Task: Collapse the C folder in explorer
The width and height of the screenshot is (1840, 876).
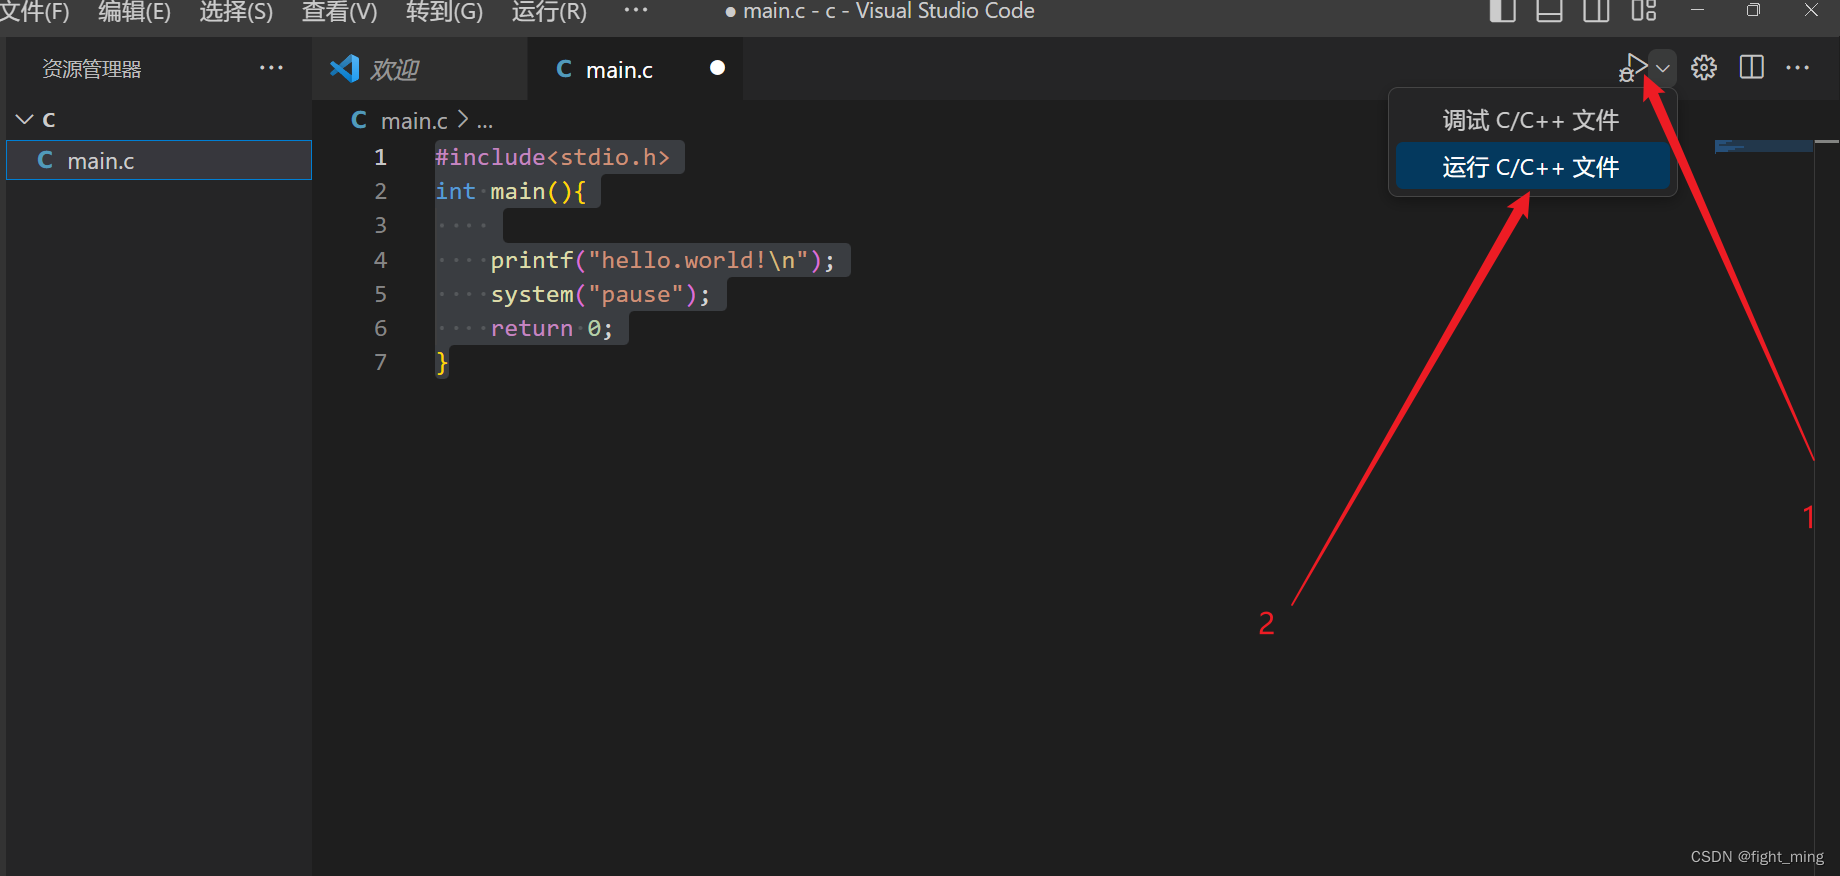Action: click(x=25, y=119)
